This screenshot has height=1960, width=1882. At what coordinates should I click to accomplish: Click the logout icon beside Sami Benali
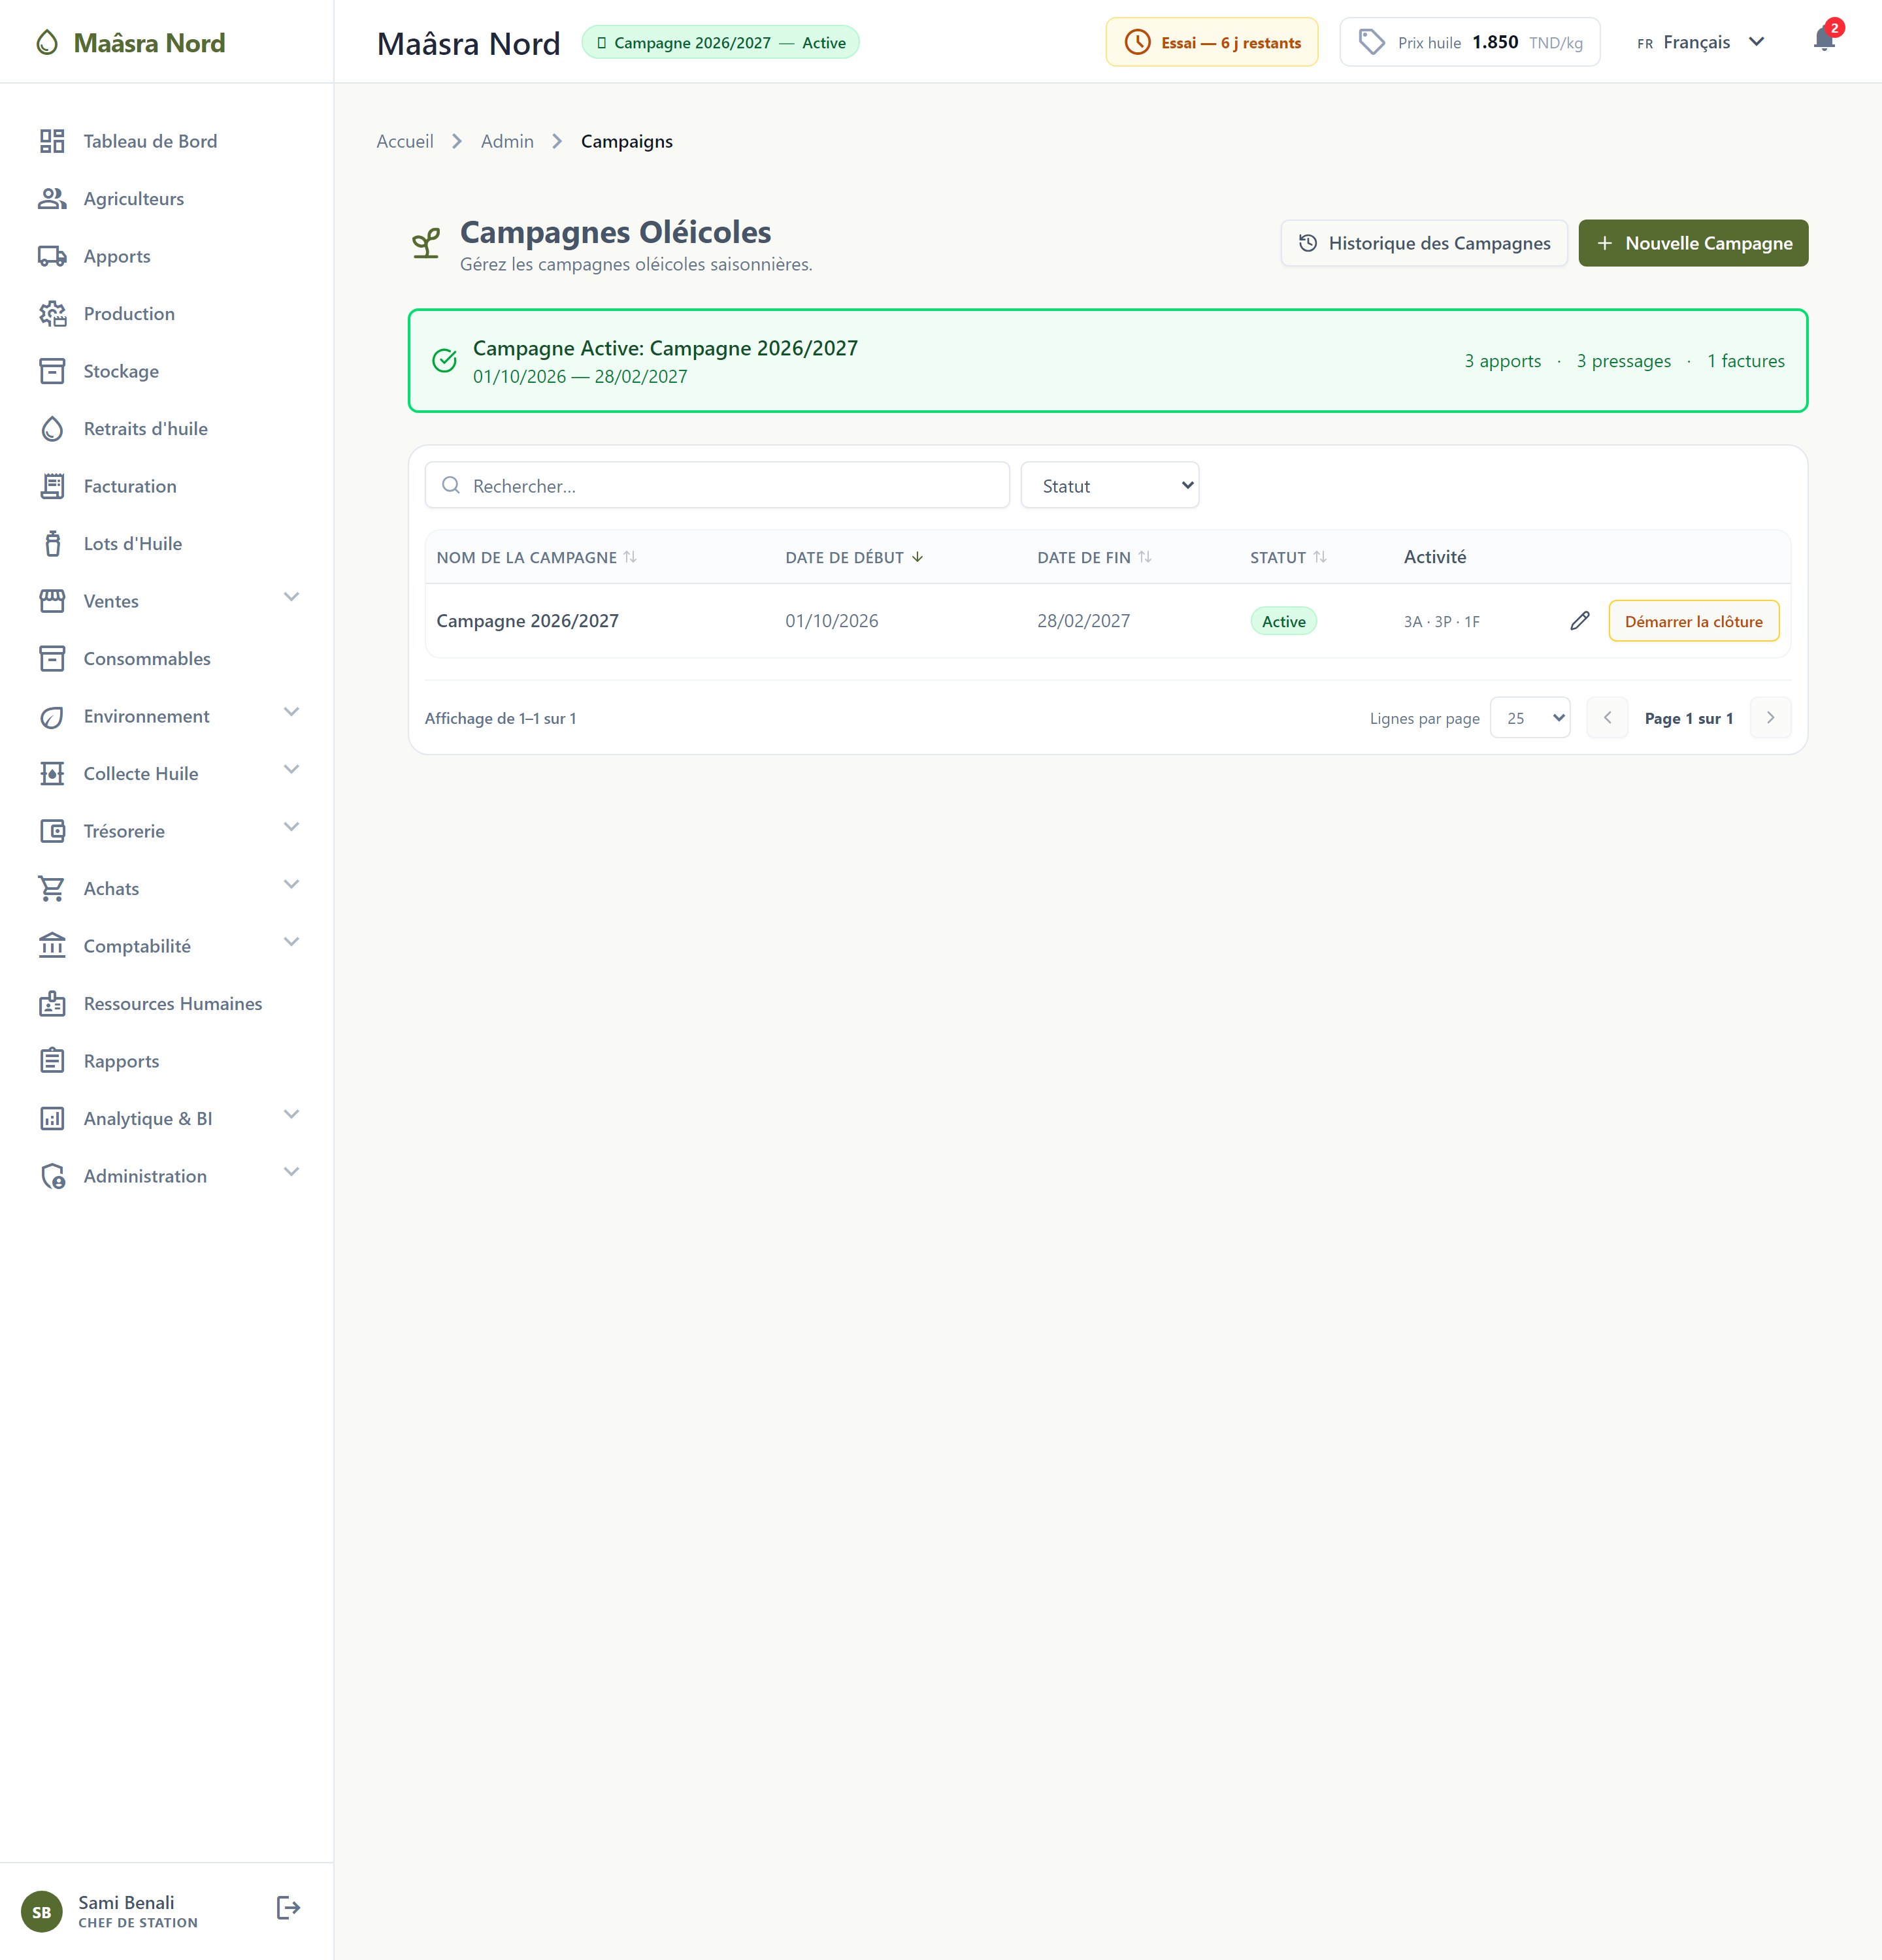[x=288, y=1908]
